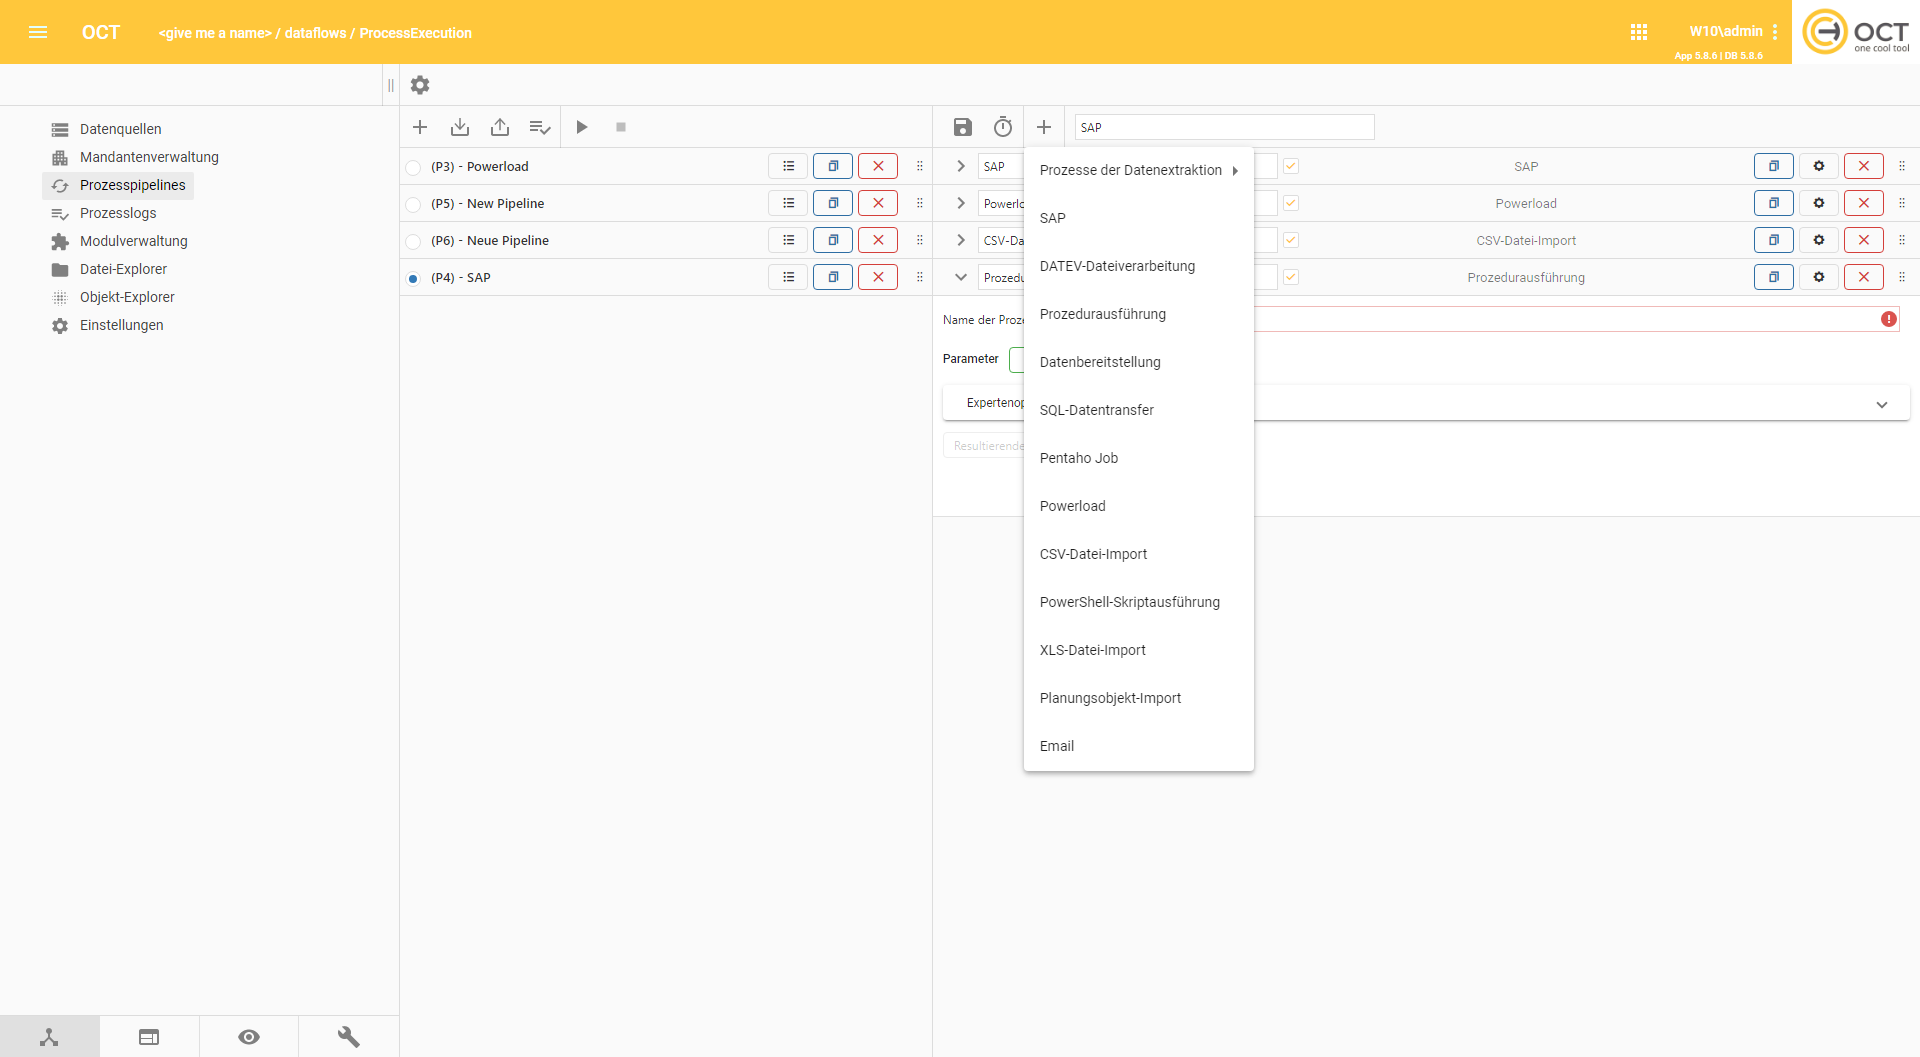
Task: Click the export pipeline upload icon
Action: click(500, 127)
